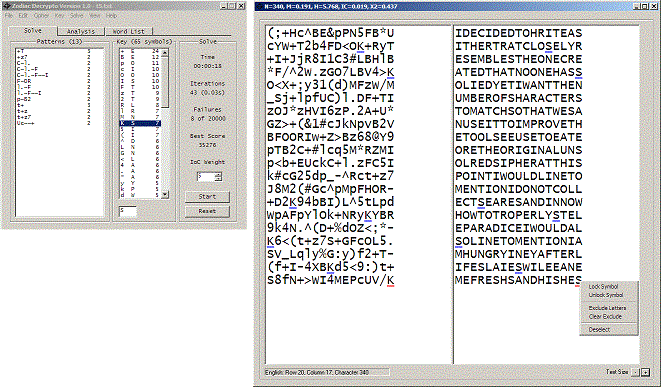
Task: Choose Deselect from context menu
Action: [x=599, y=330]
